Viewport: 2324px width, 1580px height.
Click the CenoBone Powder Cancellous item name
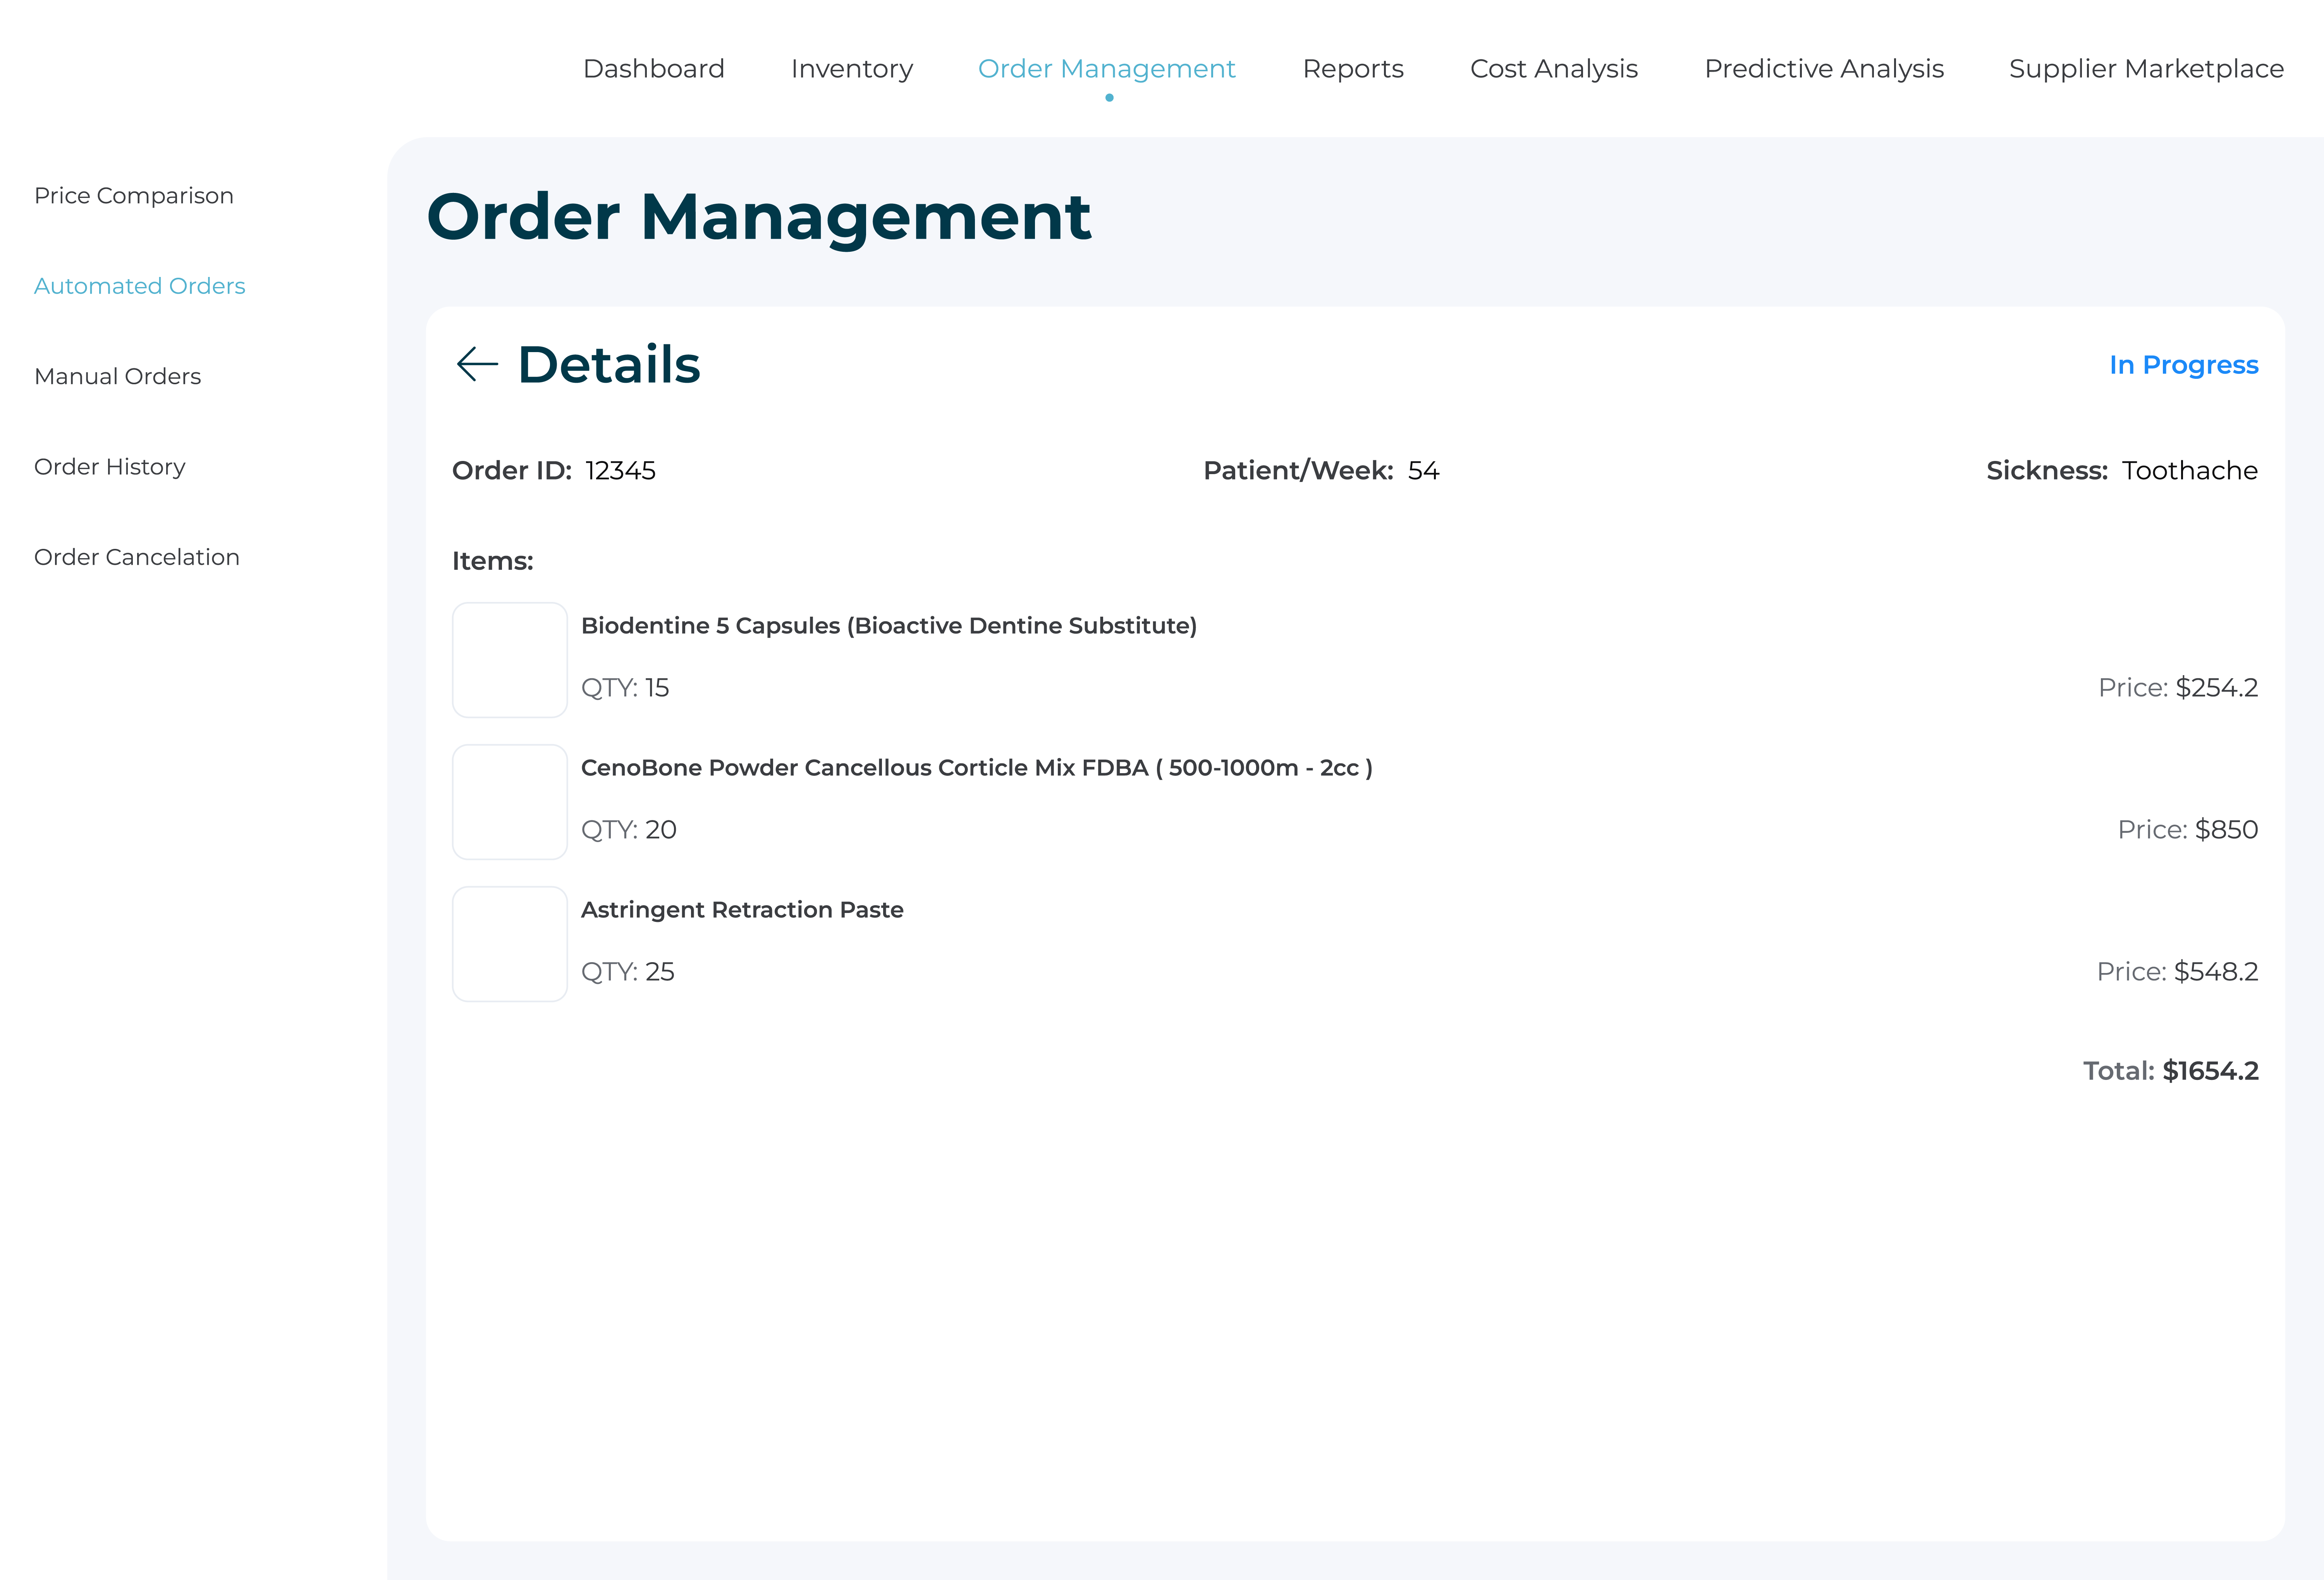976,768
